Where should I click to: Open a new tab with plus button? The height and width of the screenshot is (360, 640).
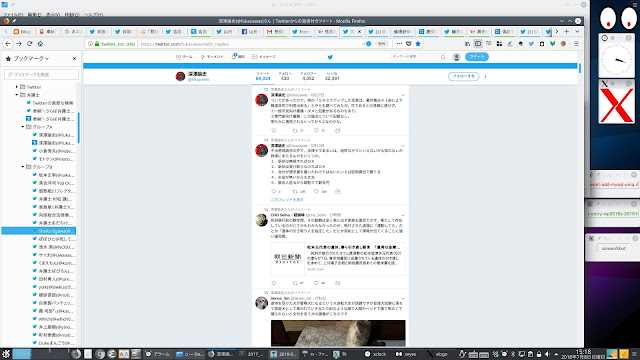tap(567, 31)
